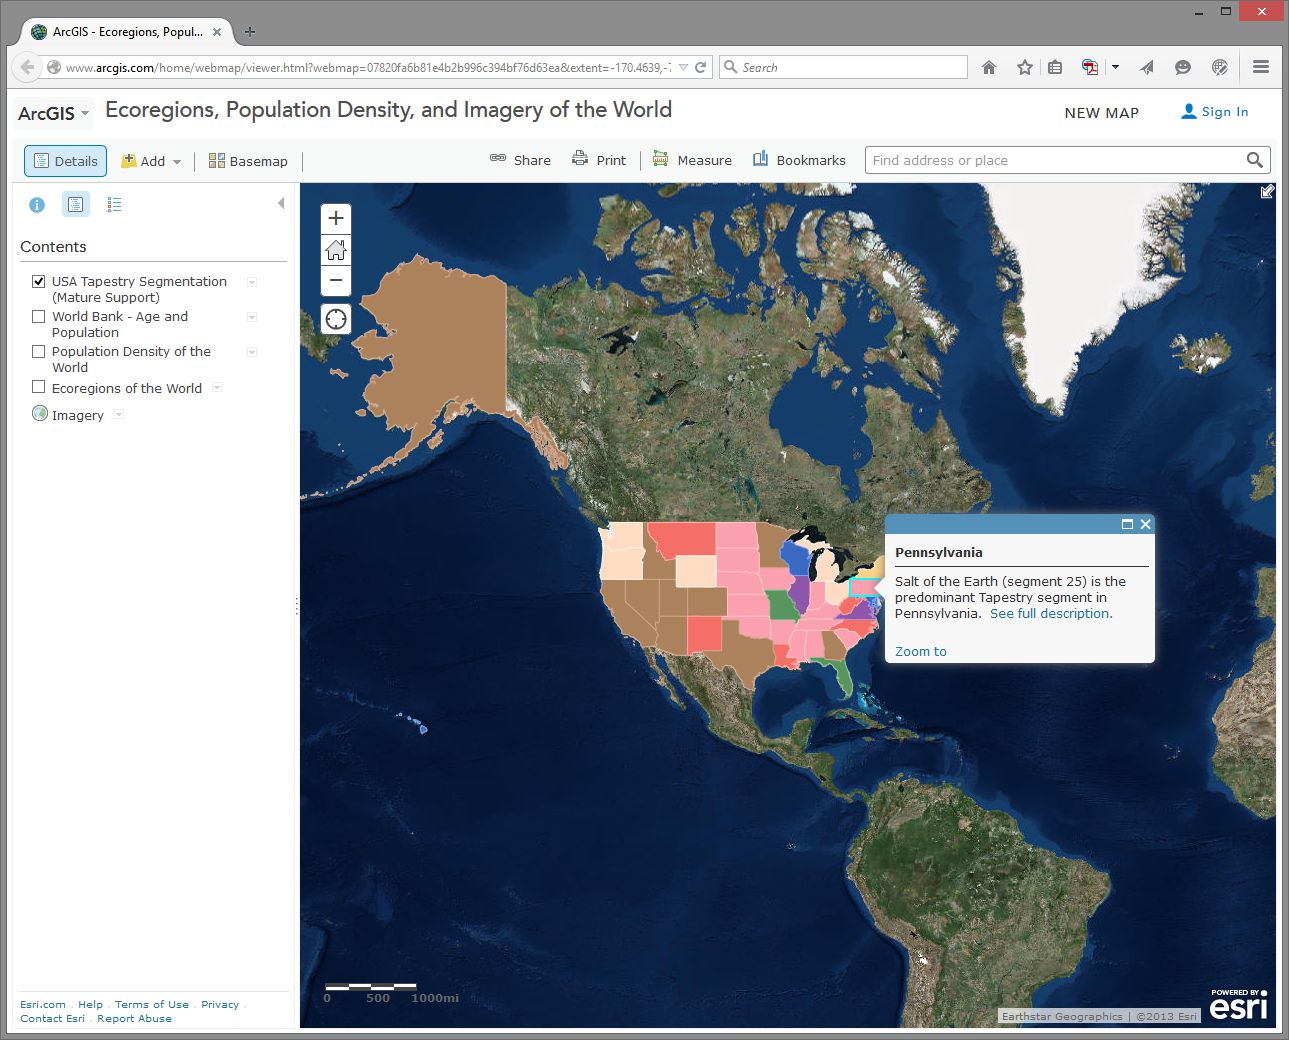Select the Show Map Legend icon
This screenshot has width=1289, height=1040.
(x=114, y=204)
